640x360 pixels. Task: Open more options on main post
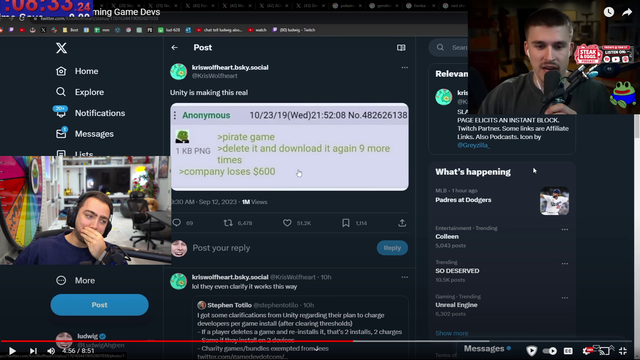click(x=404, y=67)
